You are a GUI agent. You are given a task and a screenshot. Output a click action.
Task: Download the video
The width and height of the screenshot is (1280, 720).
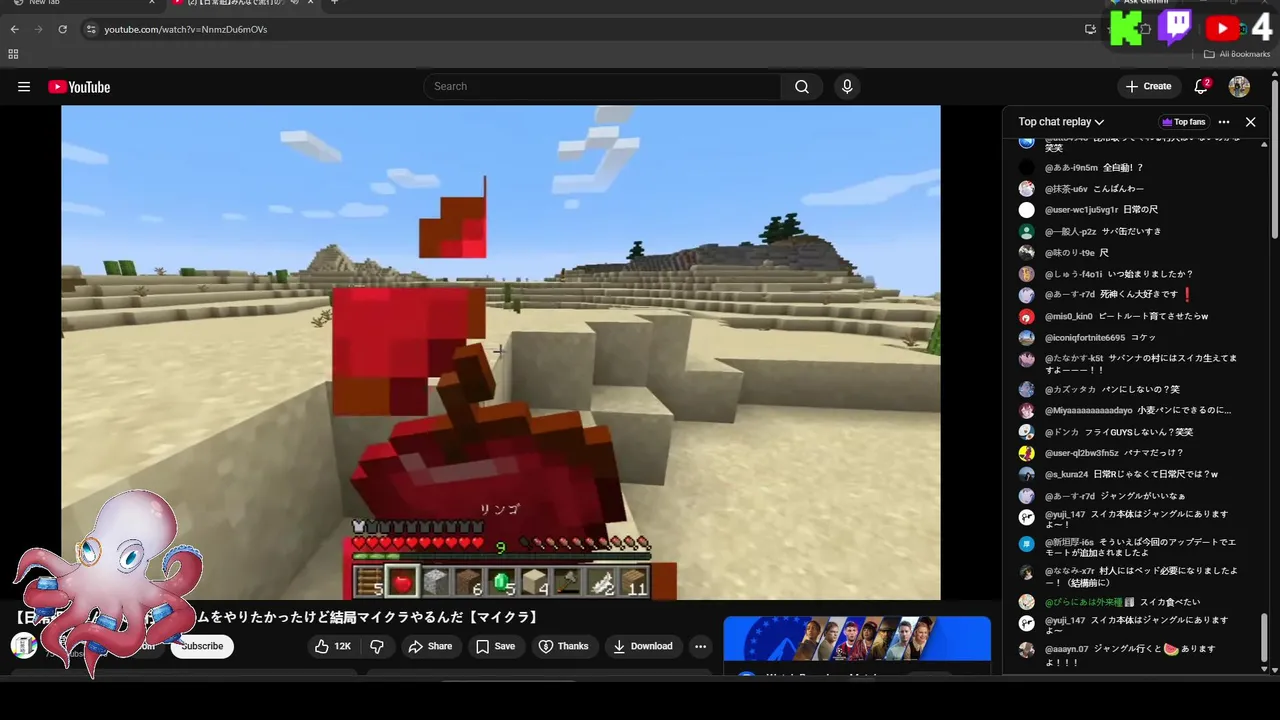coord(643,646)
